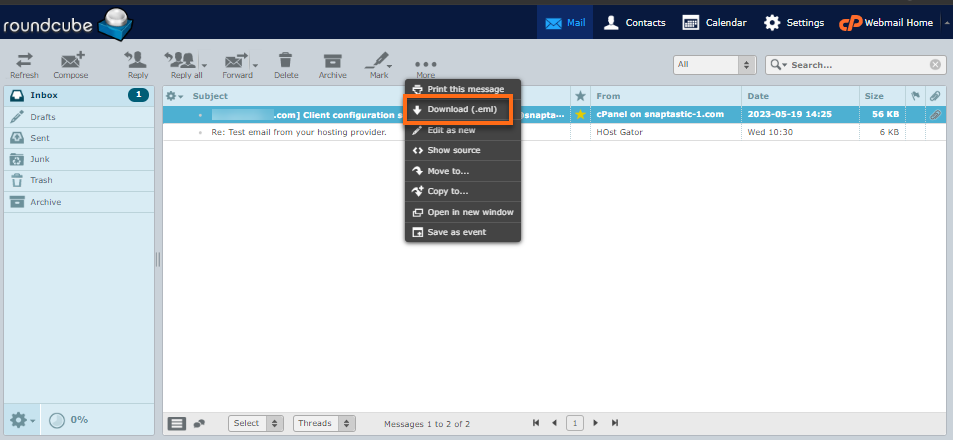Screen dimensions: 953x440
Task: Archive the selected message
Action: (332, 65)
